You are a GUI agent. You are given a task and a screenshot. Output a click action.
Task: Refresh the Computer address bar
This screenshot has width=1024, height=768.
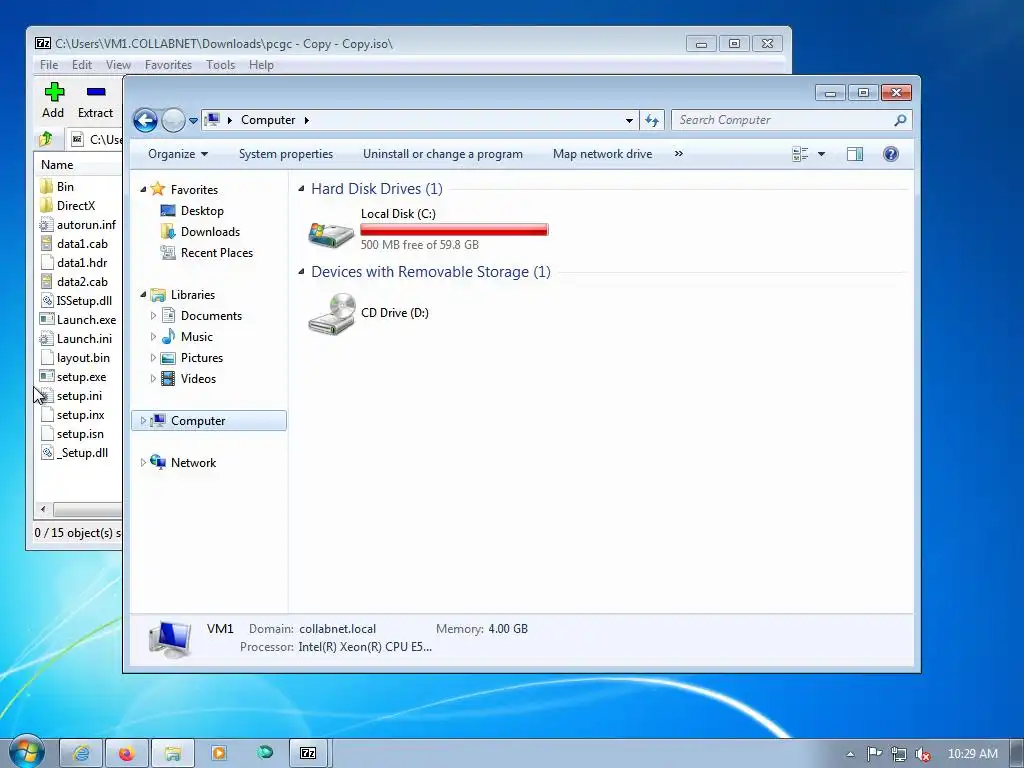(652, 120)
